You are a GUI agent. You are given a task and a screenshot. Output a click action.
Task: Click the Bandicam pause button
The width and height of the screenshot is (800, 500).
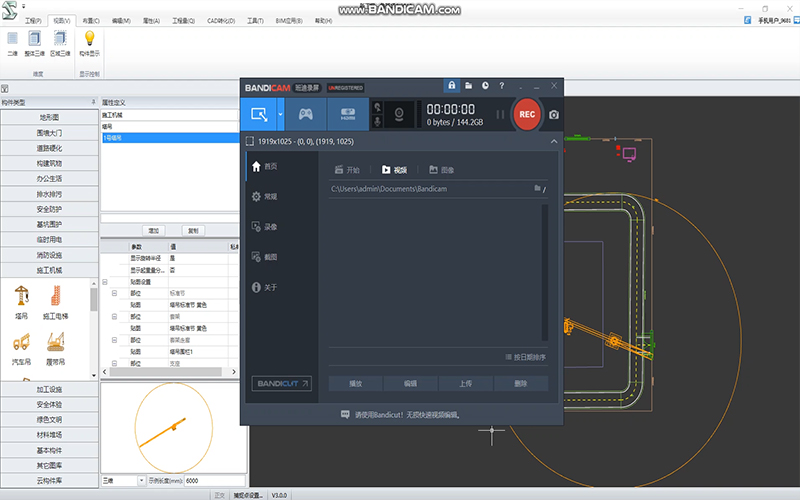500,115
